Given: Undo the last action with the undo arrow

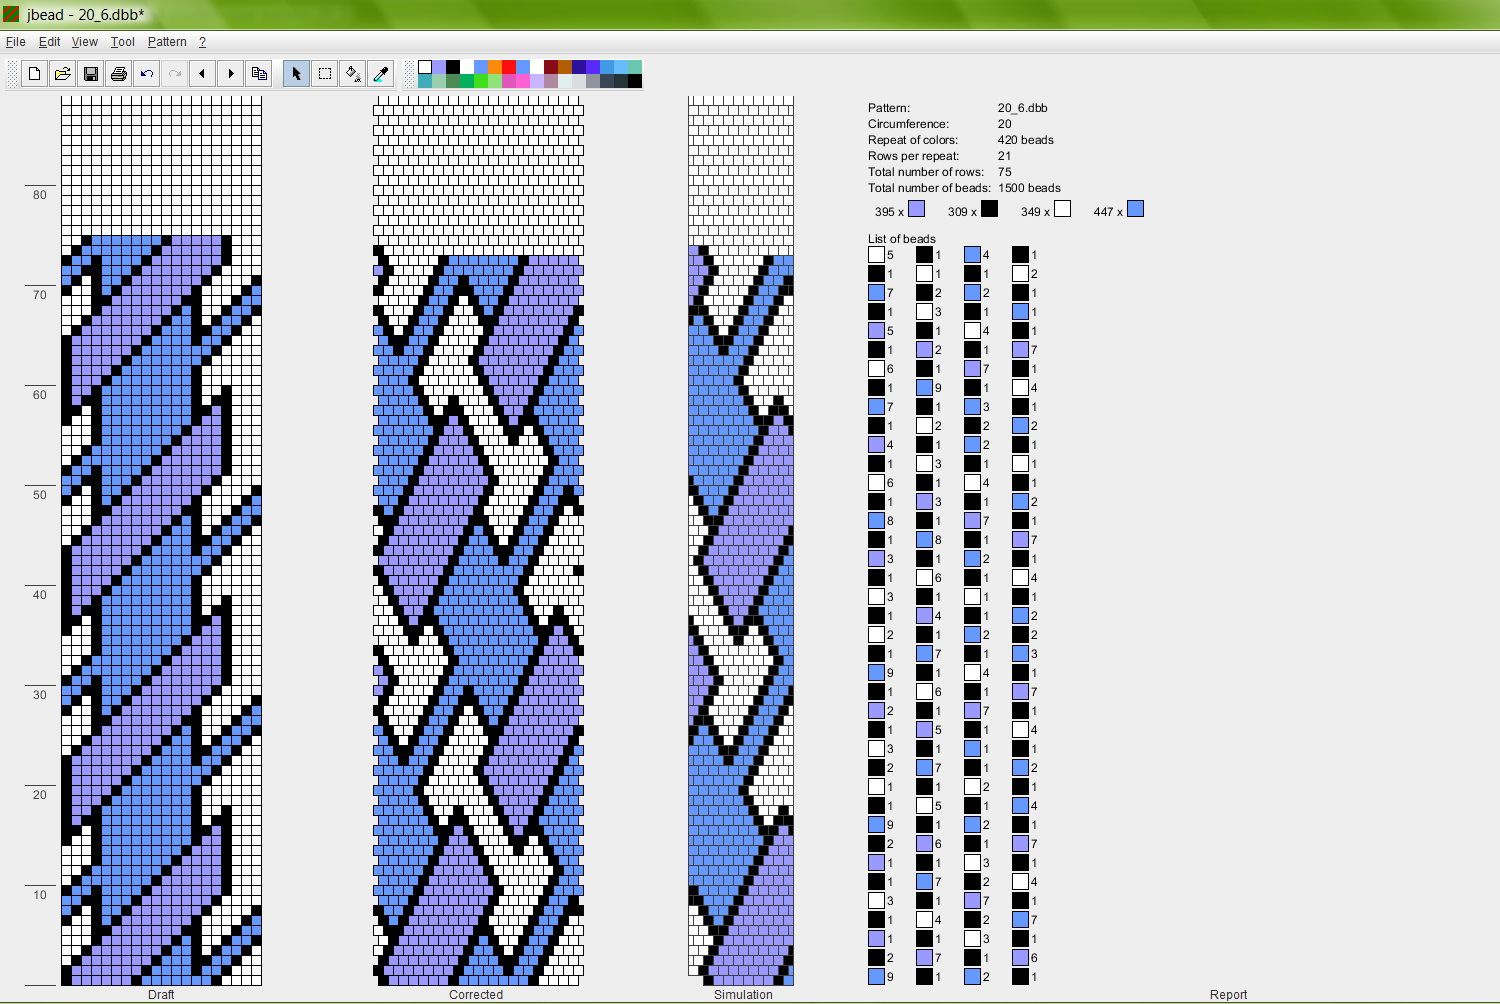Looking at the screenshot, I should [146, 74].
